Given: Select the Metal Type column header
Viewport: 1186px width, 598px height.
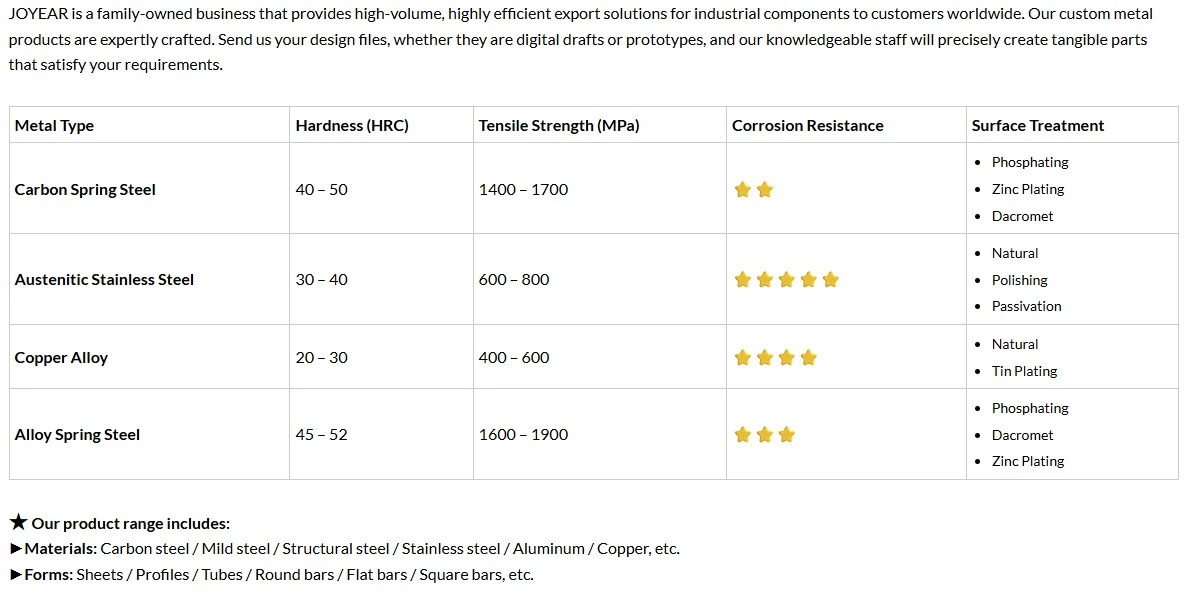Looking at the screenshot, I should pos(54,125).
